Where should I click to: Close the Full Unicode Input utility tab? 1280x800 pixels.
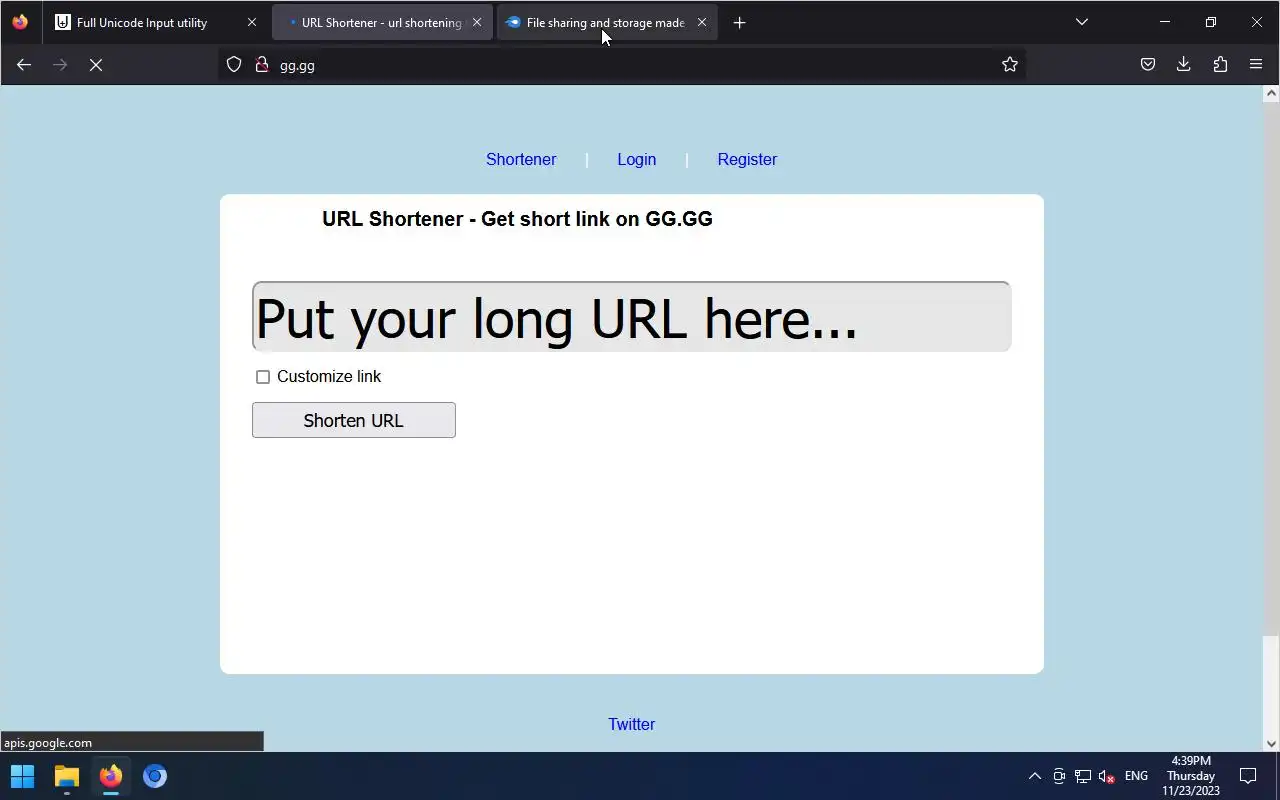pyautogui.click(x=251, y=22)
